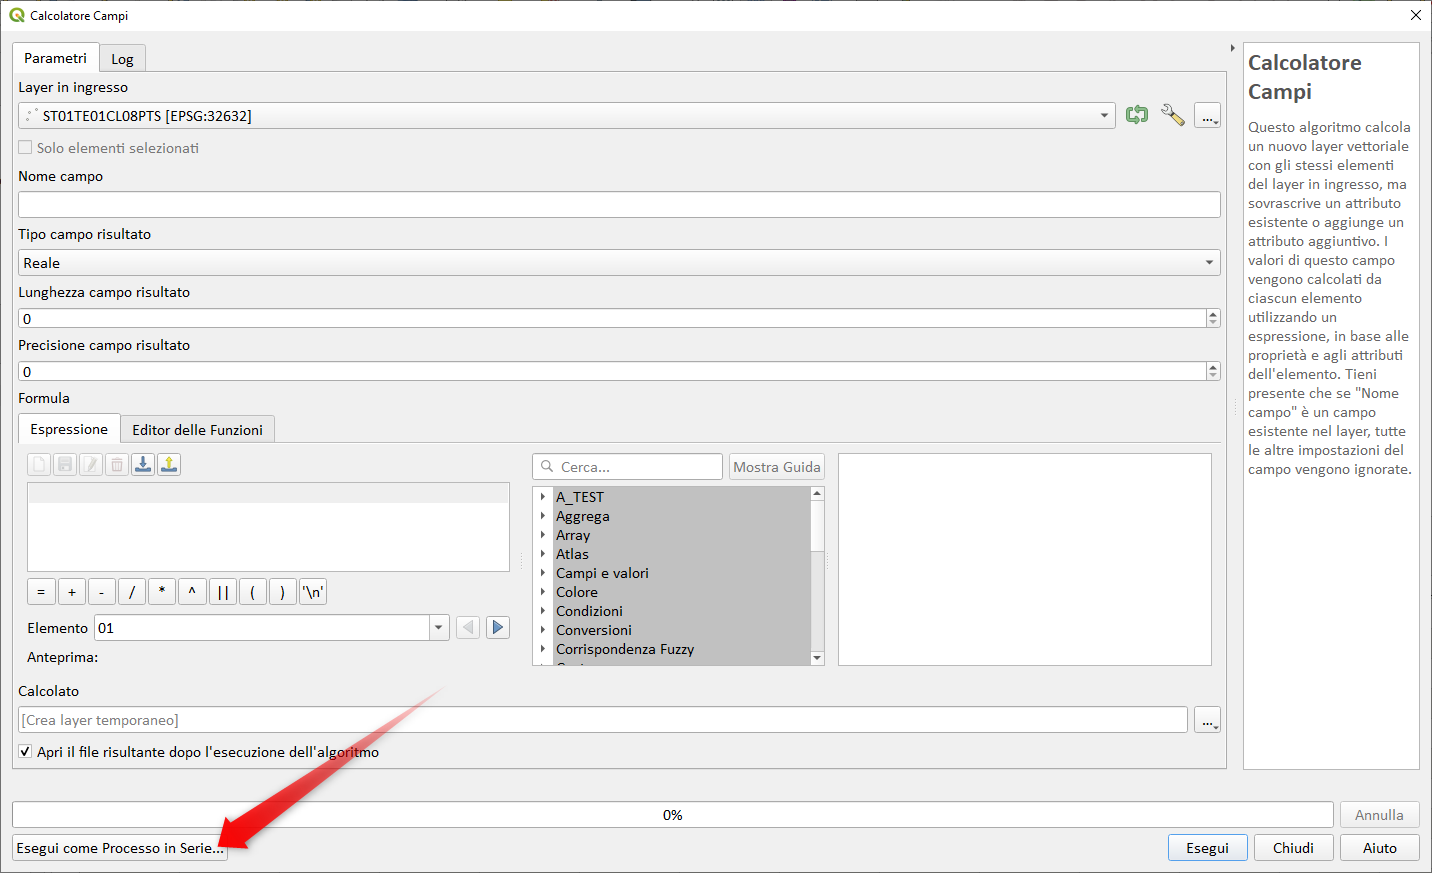Insert the '\n' newline operator
The width and height of the screenshot is (1432, 873).
click(x=313, y=592)
